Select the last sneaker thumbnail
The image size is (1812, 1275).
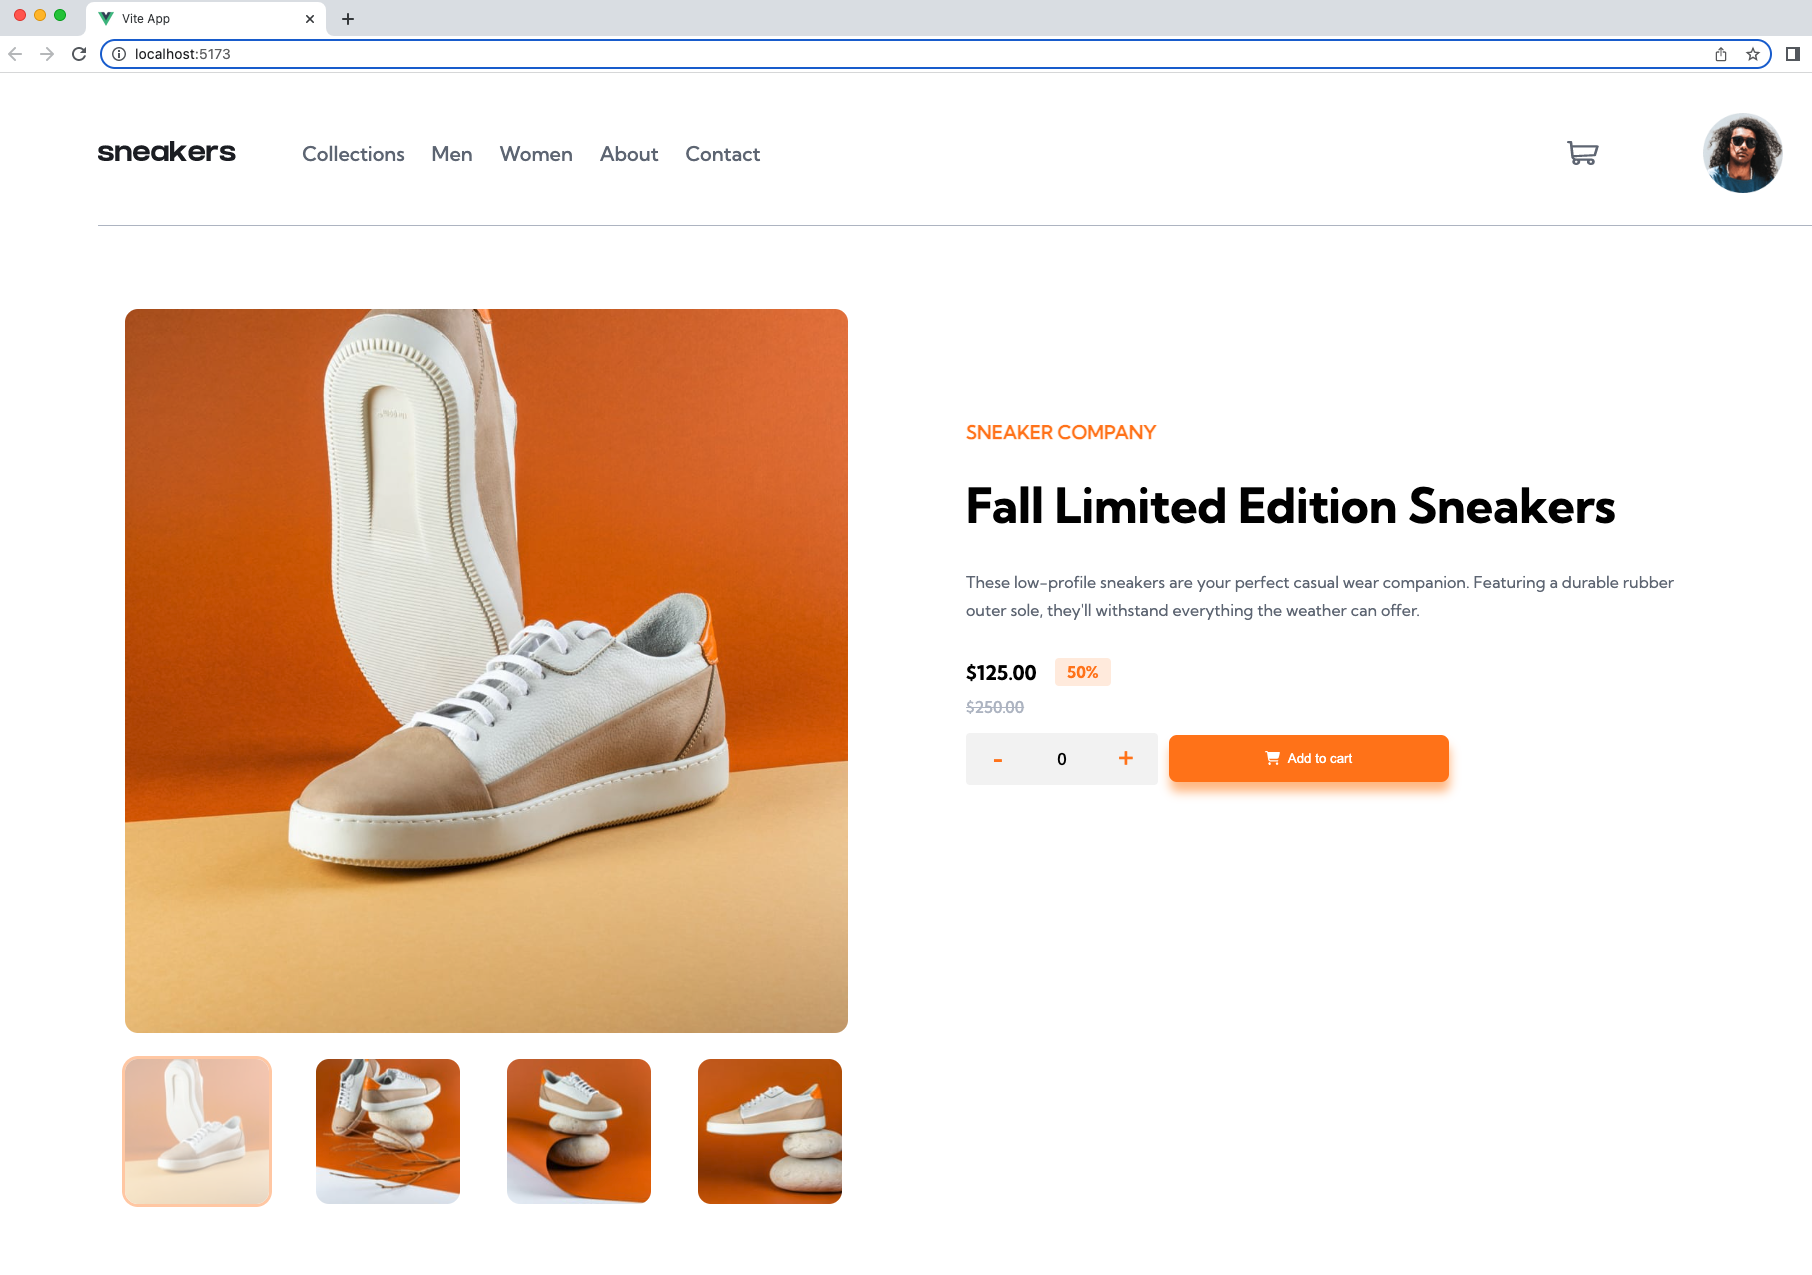[769, 1131]
